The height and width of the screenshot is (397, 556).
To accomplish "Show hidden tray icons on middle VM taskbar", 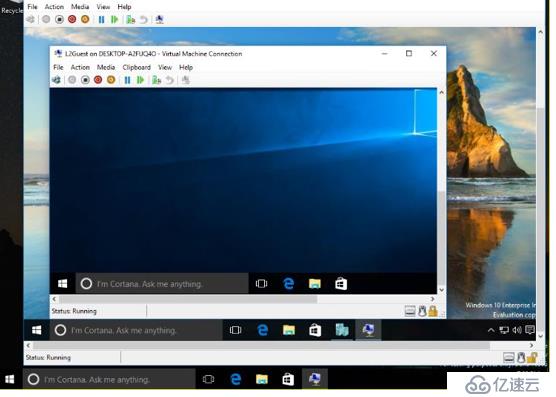I will 491,330.
